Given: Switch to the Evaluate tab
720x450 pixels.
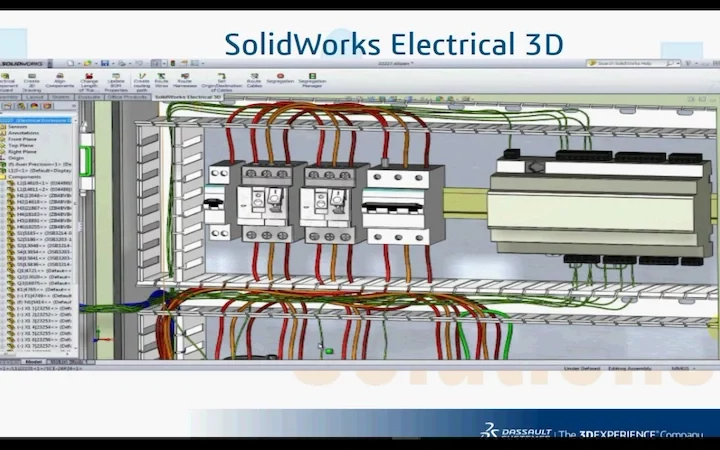Looking at the screenshot, I should point(89,97).
